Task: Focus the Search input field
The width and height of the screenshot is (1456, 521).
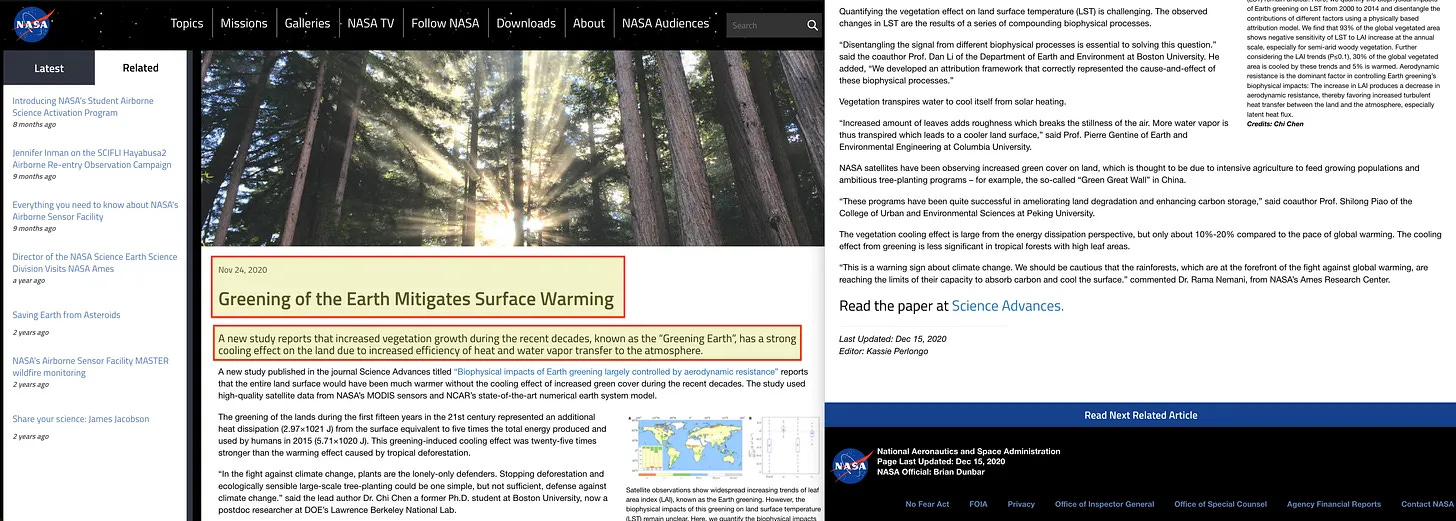Action: click(765, 25)
